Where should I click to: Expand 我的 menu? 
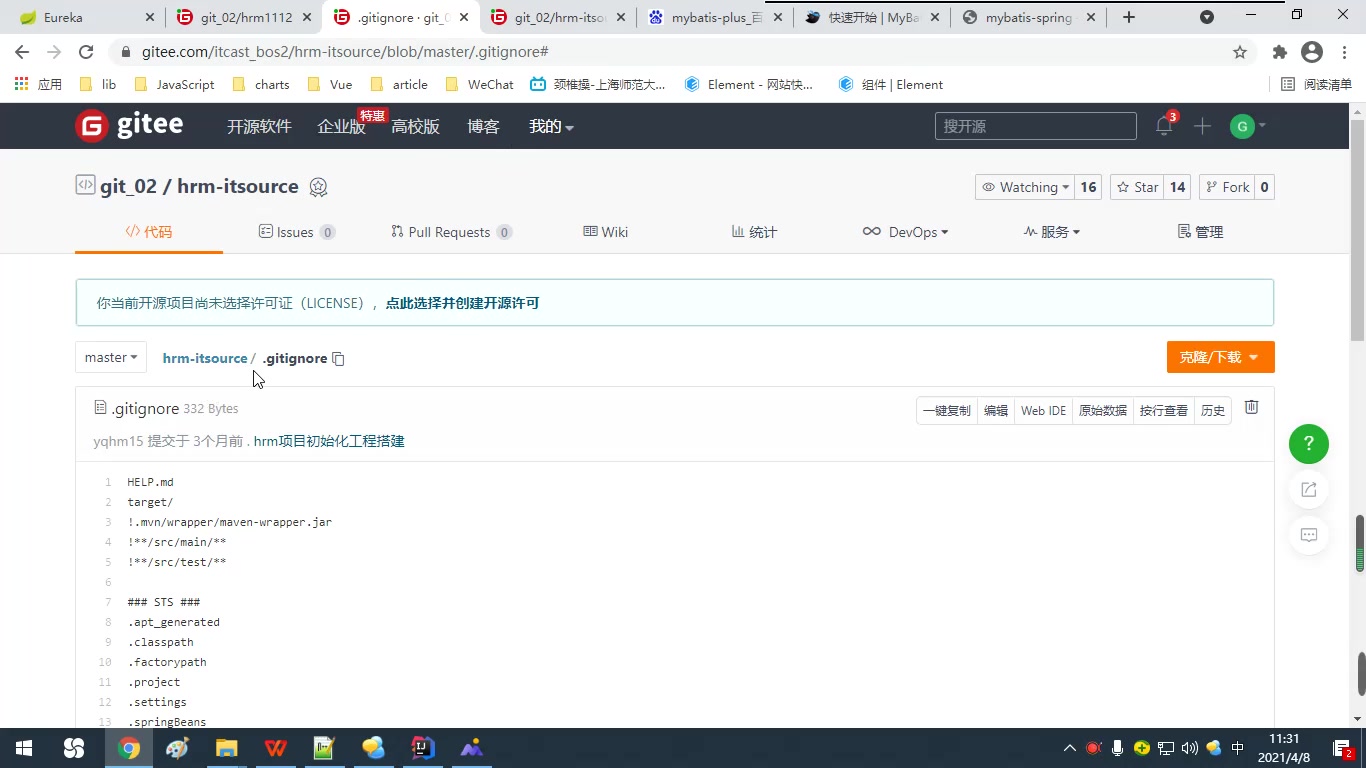pyautogui.click(x=551, y=127)
